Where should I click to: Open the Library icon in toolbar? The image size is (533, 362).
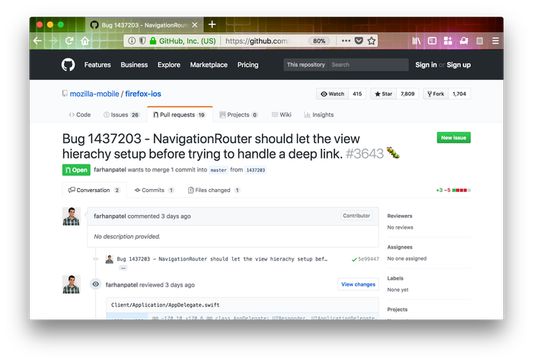[416, 41]
